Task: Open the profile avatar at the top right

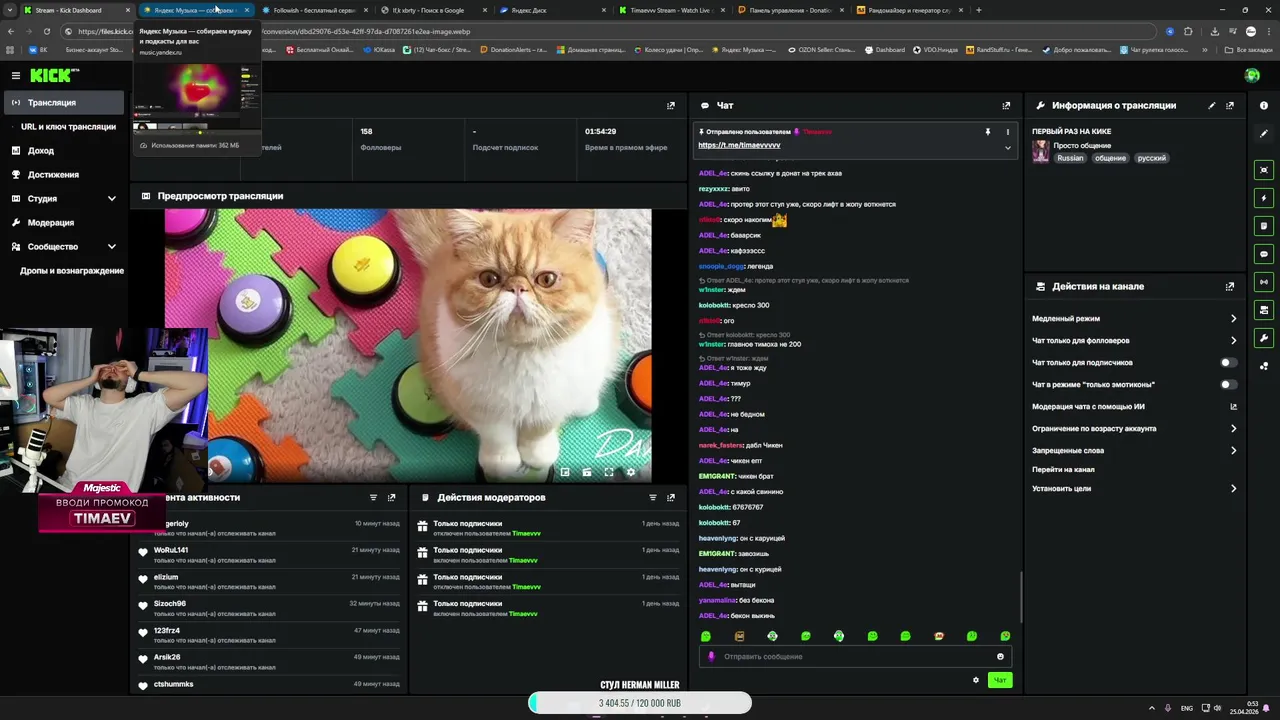Action: pos(1252,75)
